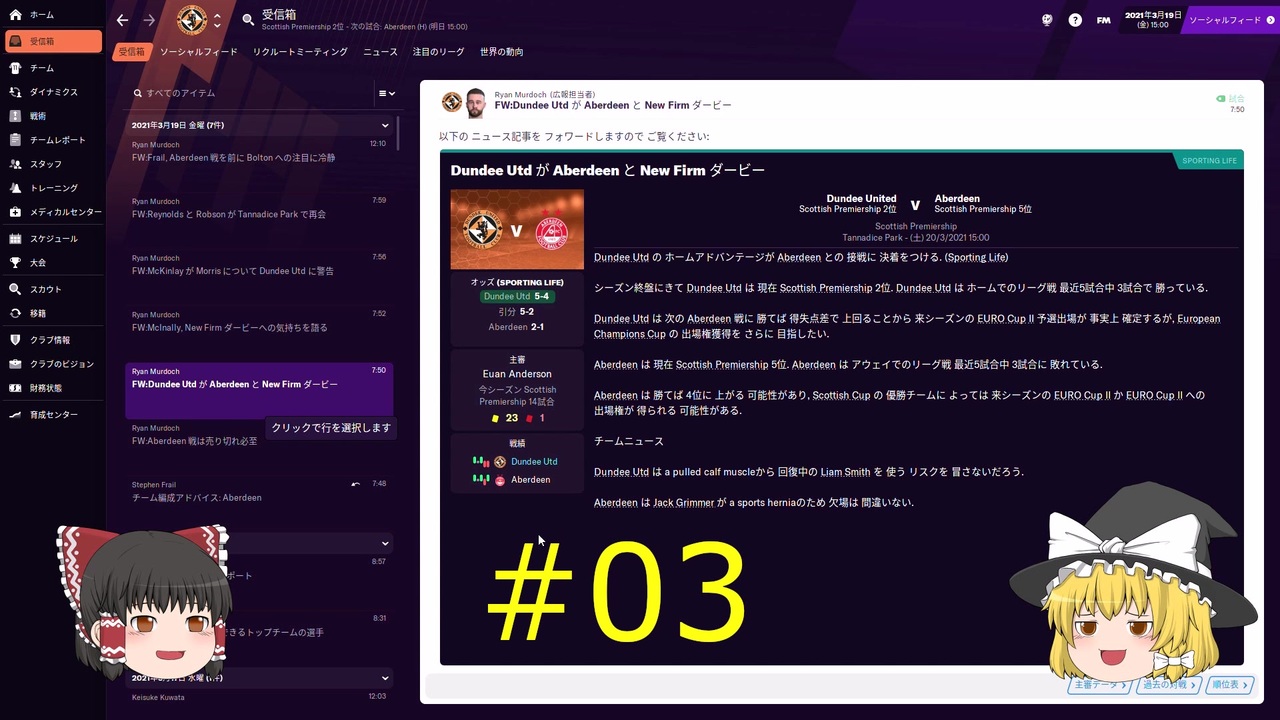Click the 過去の対戦 button
The width and height of the screenshot is (1280, 720).
[x=1170, y=685]
